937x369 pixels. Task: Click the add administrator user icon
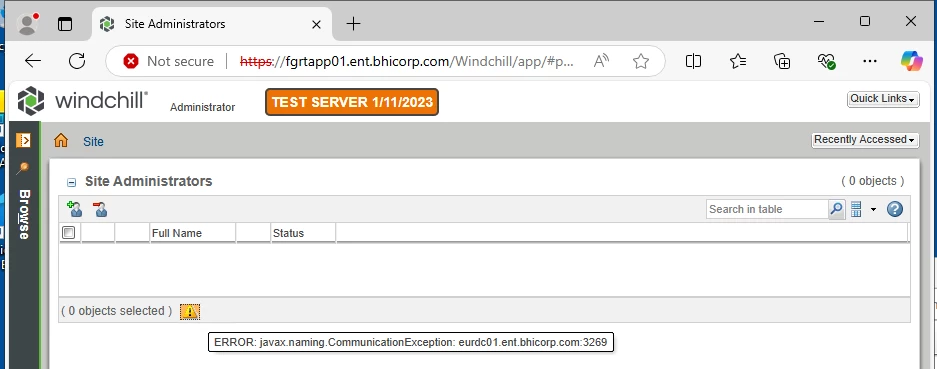tap(75, 209)
